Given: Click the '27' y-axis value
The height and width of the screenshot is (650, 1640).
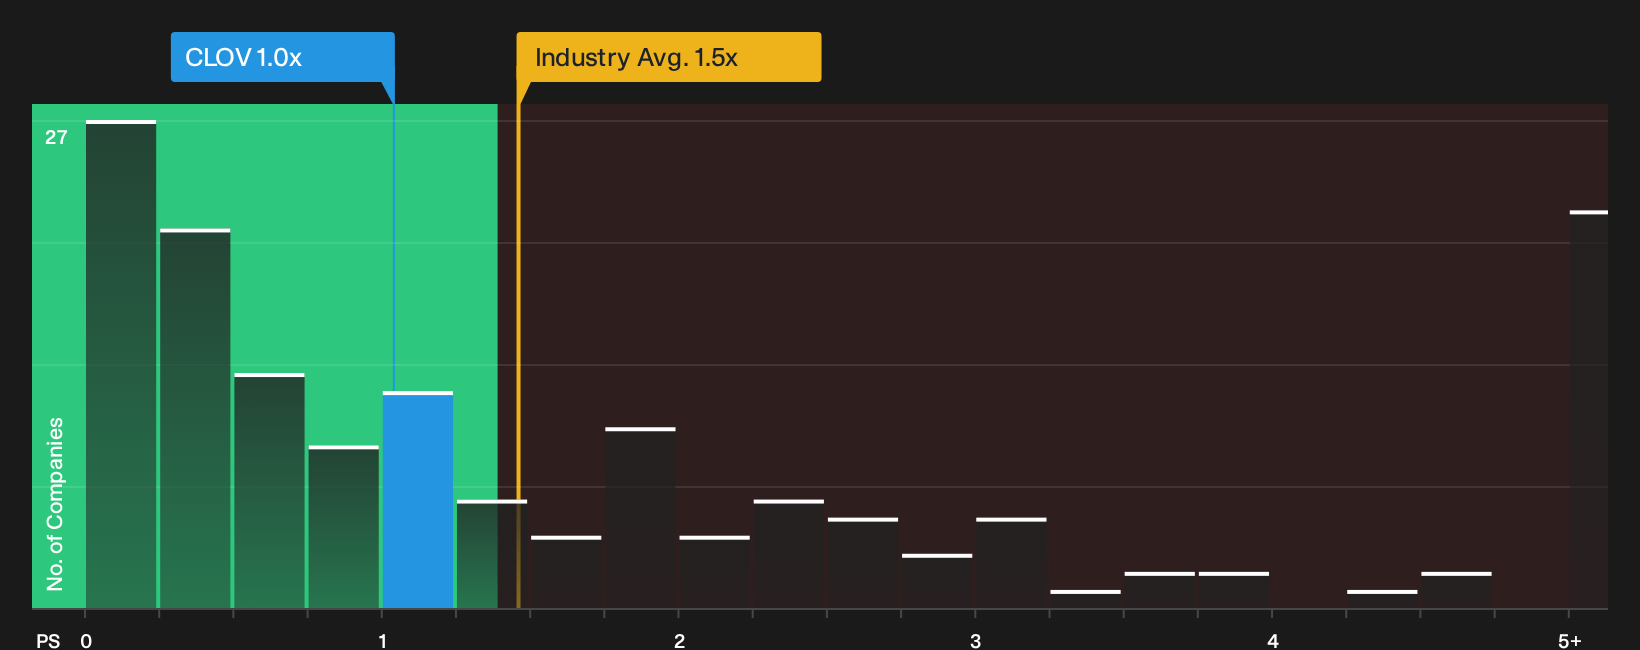Looking at the screenshot, I should (56, 138).
